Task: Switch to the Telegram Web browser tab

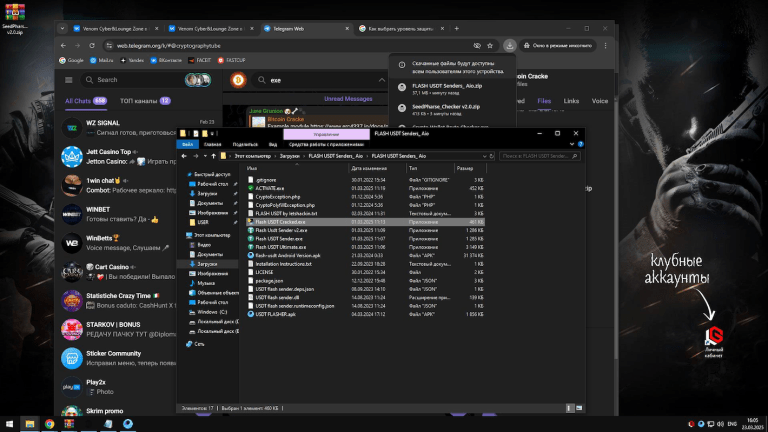Action: [x=306, y=28]
